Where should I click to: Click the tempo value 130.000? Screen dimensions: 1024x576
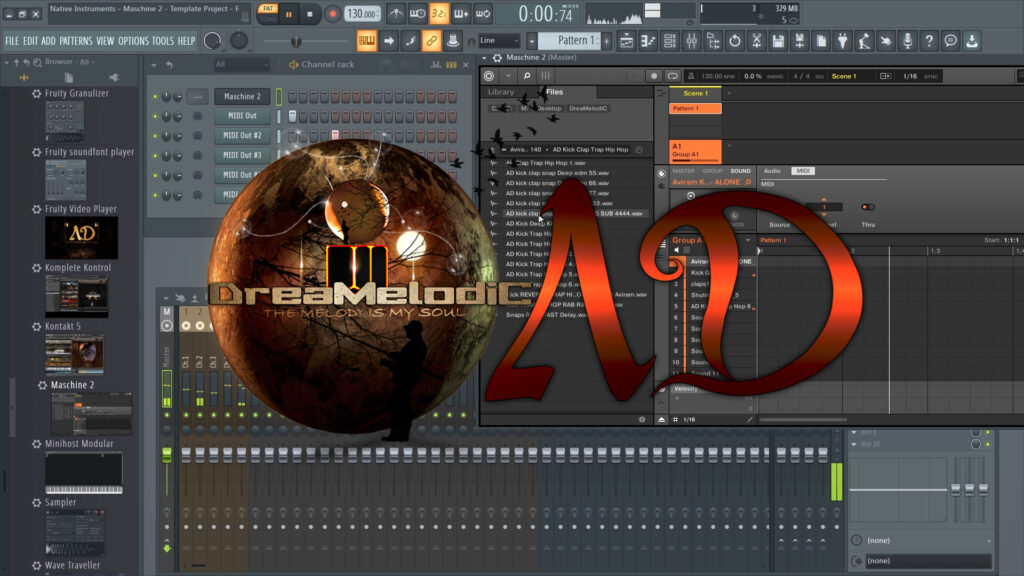(362, 14)
